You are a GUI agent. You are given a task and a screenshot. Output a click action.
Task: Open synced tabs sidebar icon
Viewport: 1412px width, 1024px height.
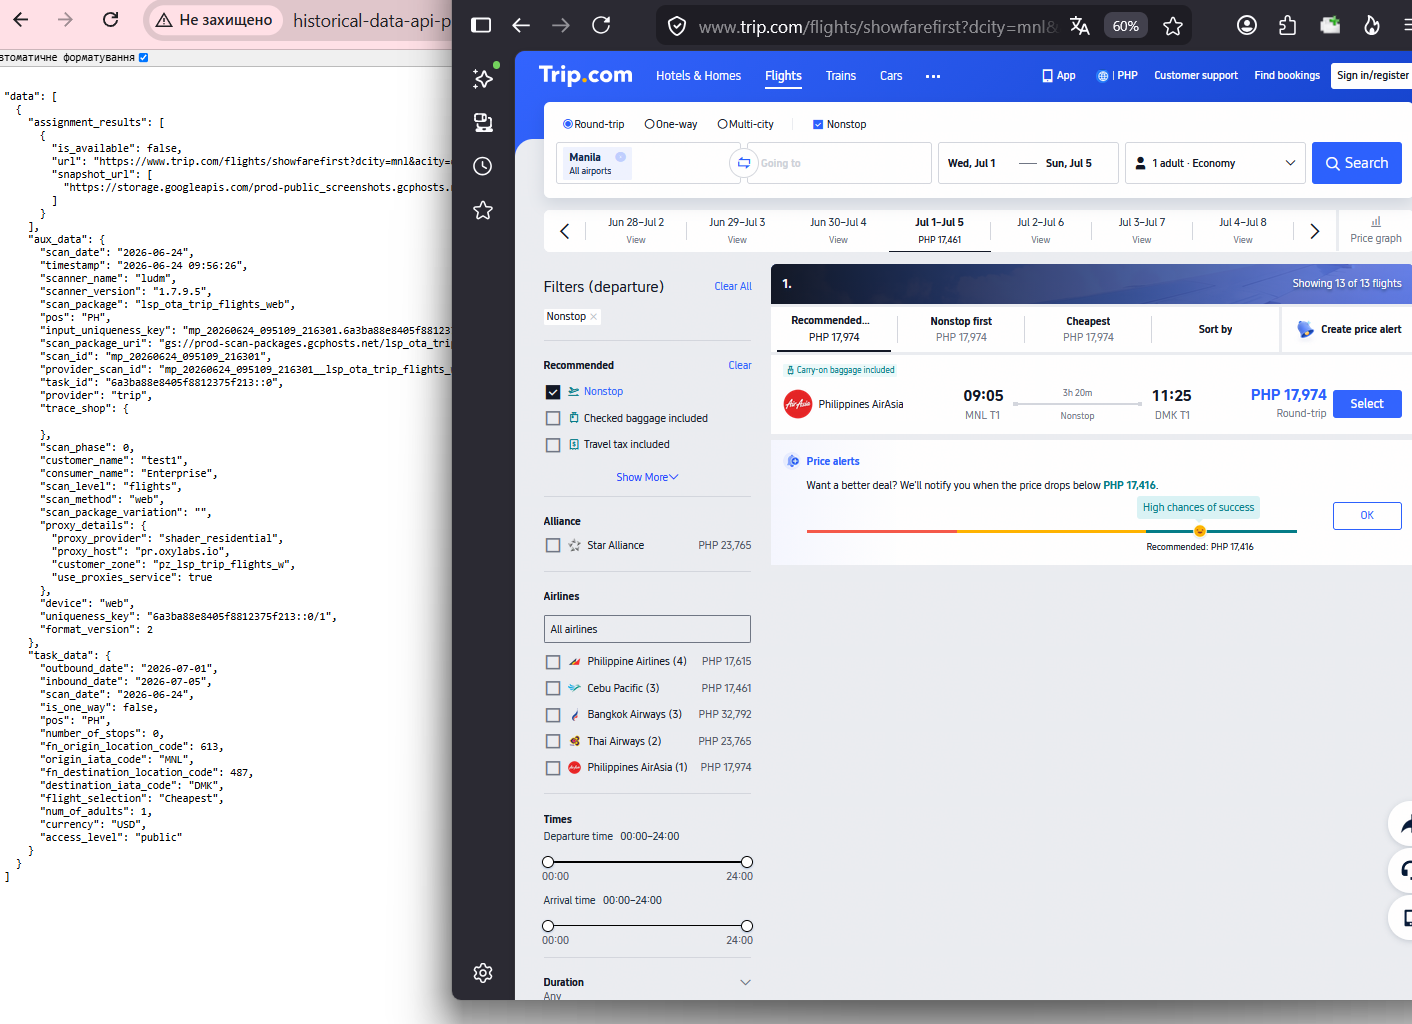(x=483, y=122)
